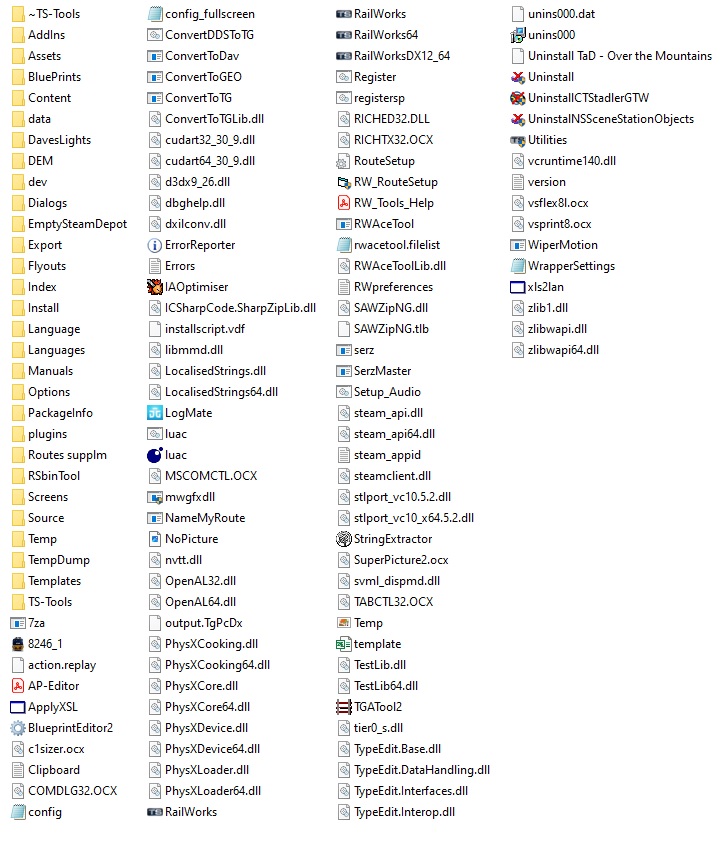Click the AP-Editor PDF icon
The height and width of the screenshot is (844, 722).
(18, 686)
